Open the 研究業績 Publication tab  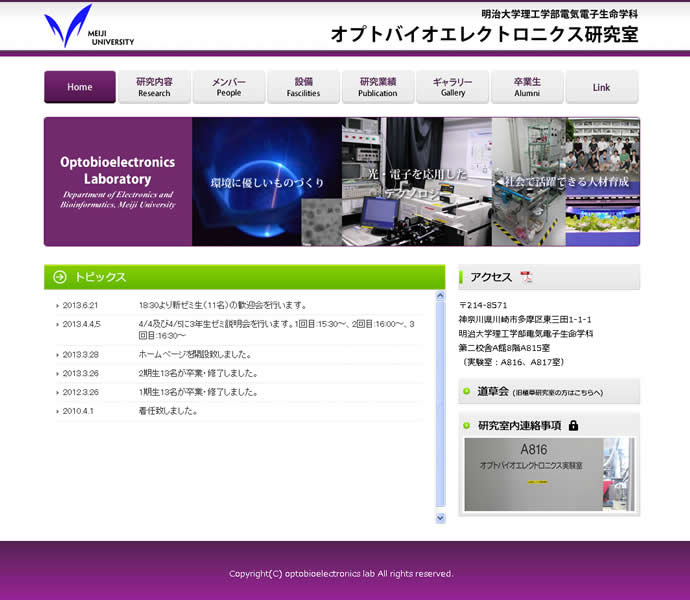[x=378, y=87]
